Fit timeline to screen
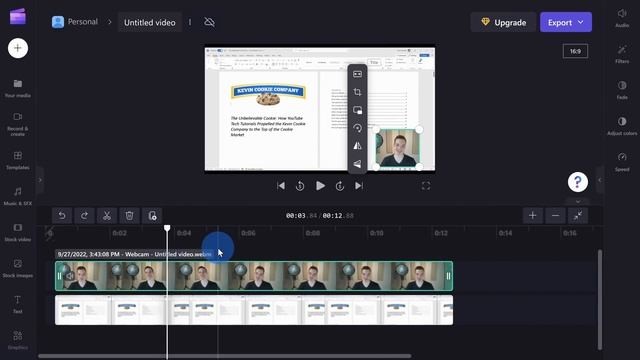The width and height of the screenshot is (640, 360). tap(578, 216)
